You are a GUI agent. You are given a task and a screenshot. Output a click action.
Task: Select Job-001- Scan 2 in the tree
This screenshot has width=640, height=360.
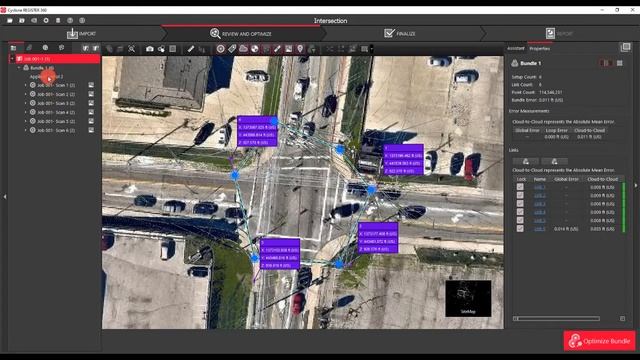pyautogui.click(x=56, y=94)
